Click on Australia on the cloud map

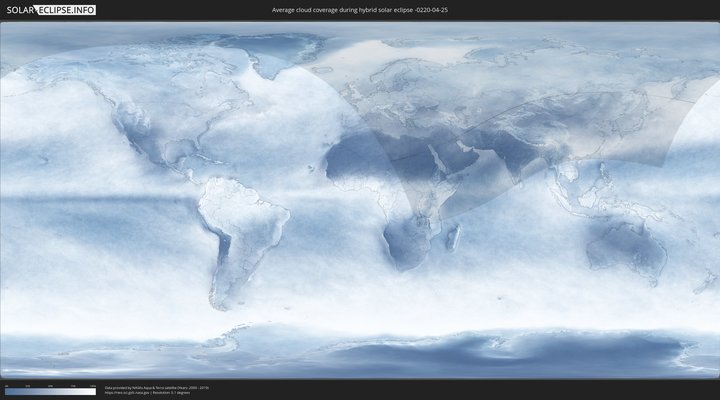[x=625, y=245]
